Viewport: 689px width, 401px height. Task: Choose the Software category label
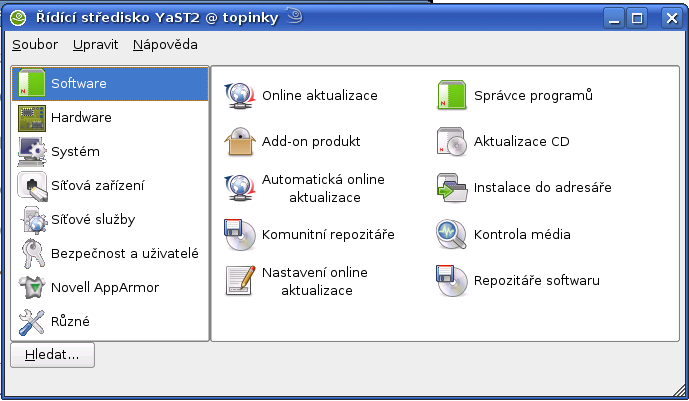point(79,83)
